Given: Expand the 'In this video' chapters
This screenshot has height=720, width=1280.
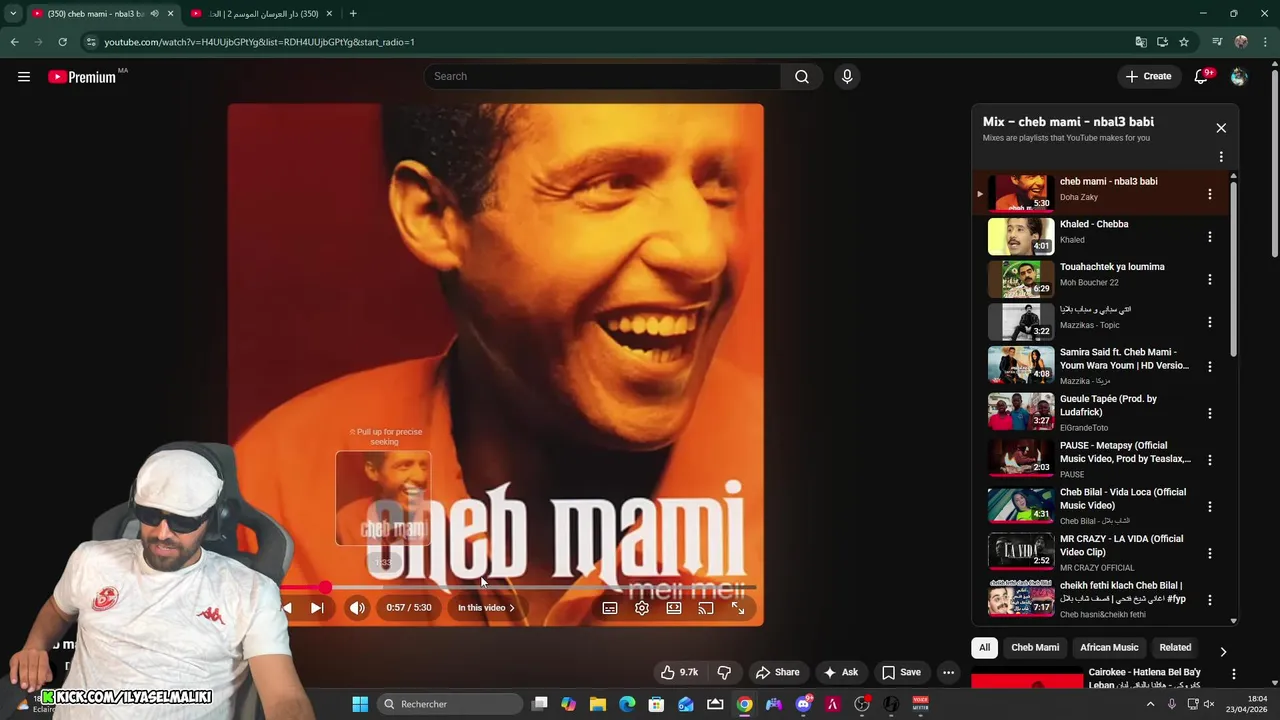Looking at the screenshot, I should tap(486, 608).
